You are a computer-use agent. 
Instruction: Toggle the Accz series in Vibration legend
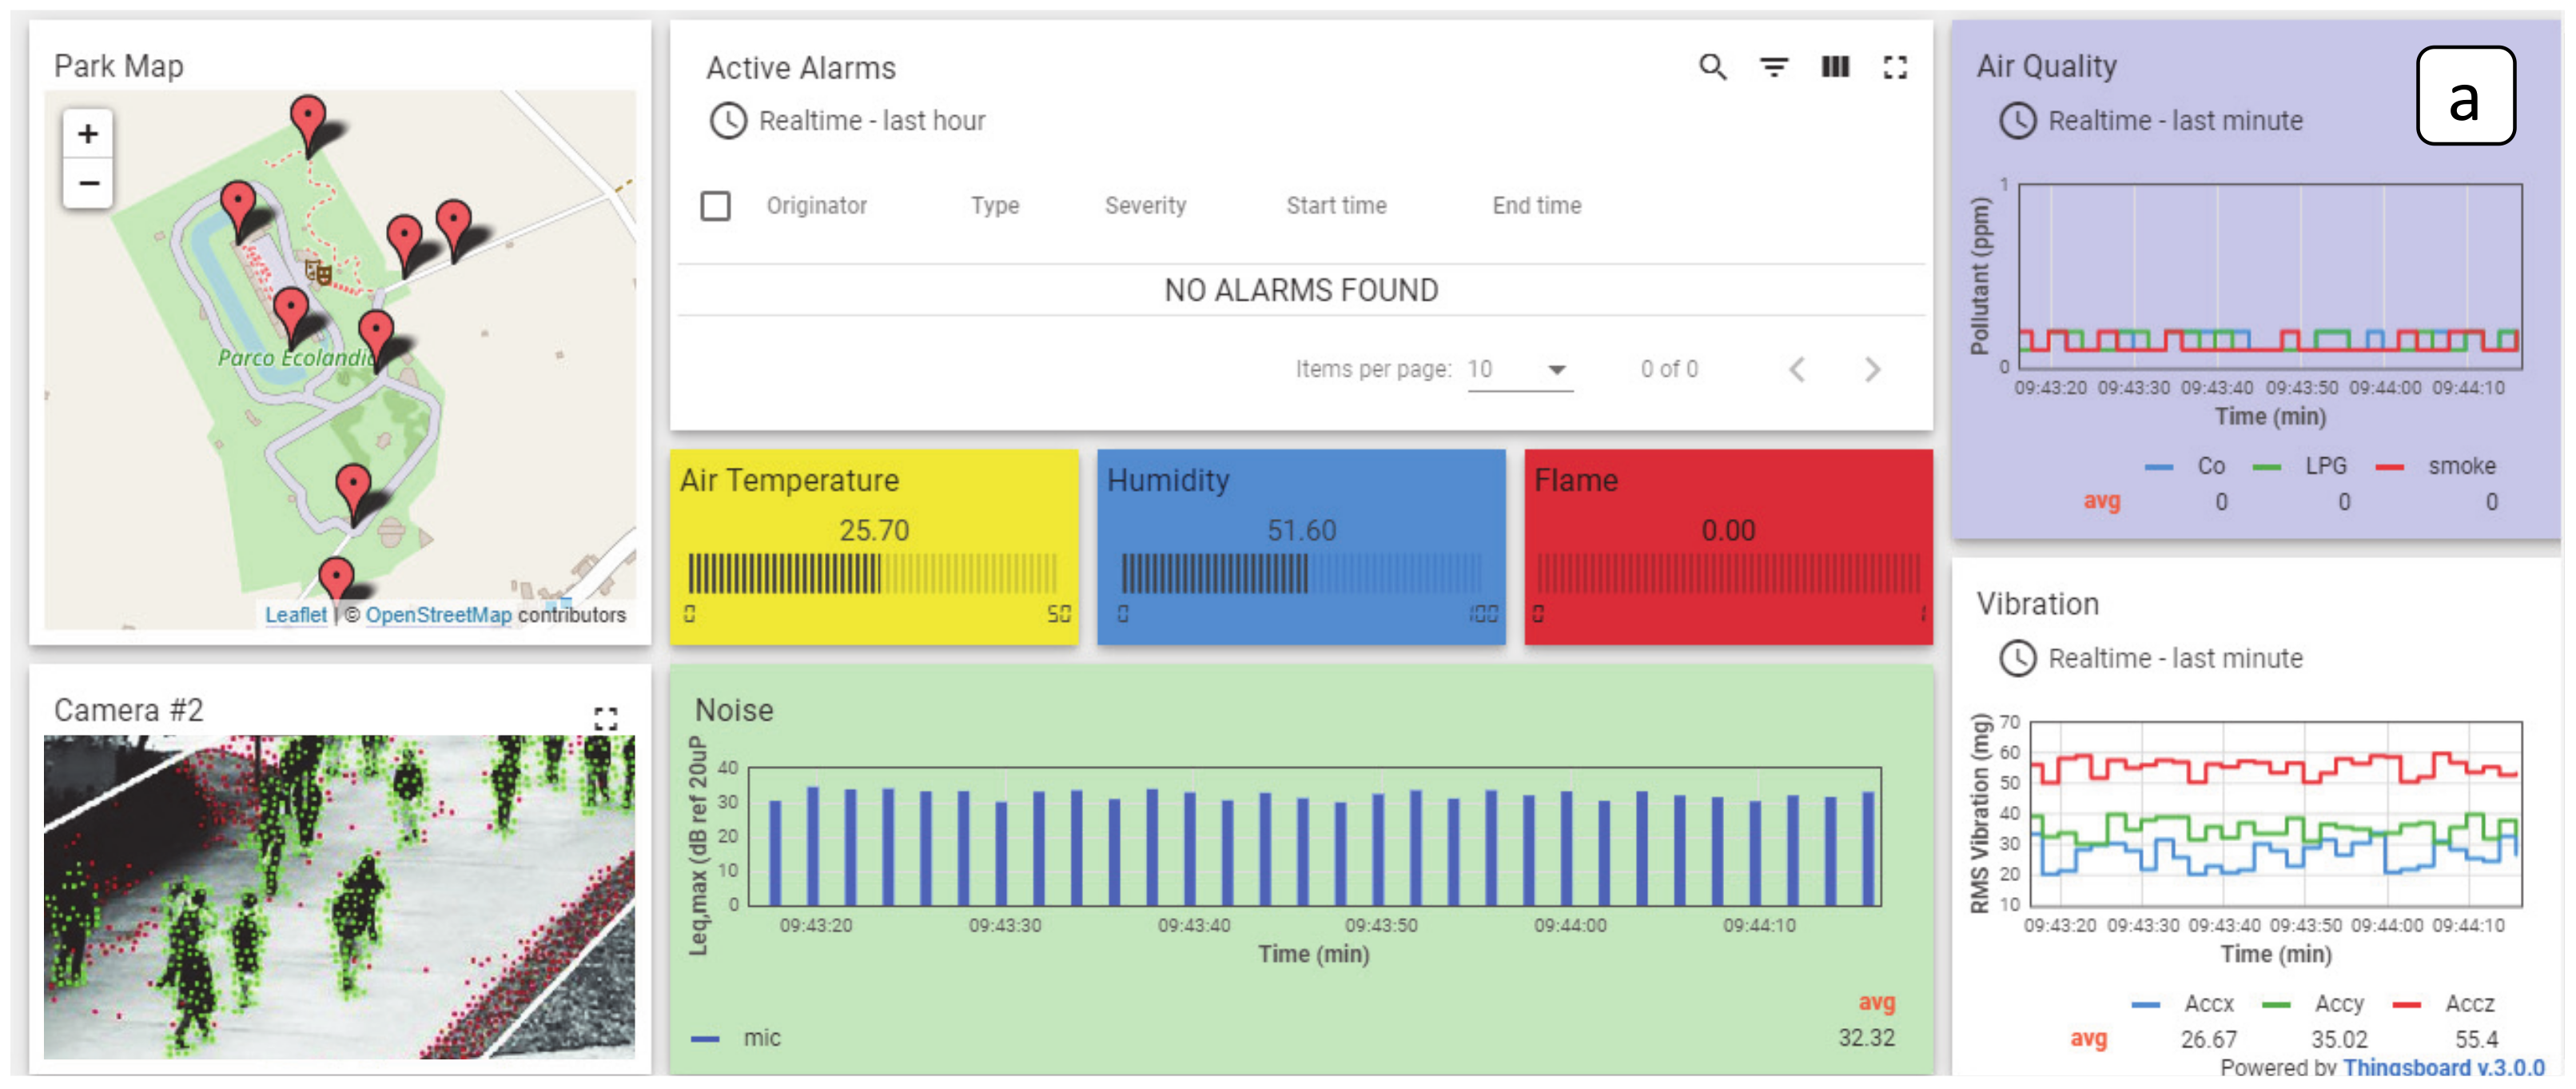[x=2468, y=1003]
